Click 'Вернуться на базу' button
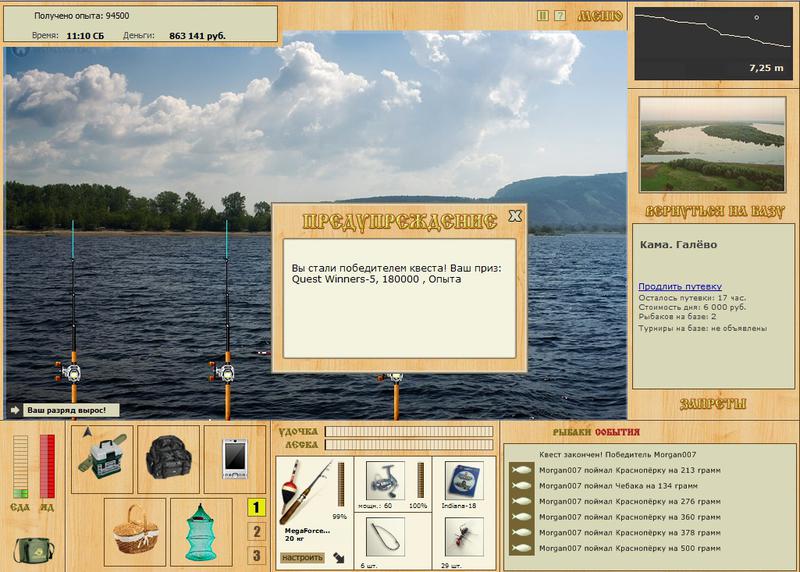800x572 pixels. pos(714,211)
